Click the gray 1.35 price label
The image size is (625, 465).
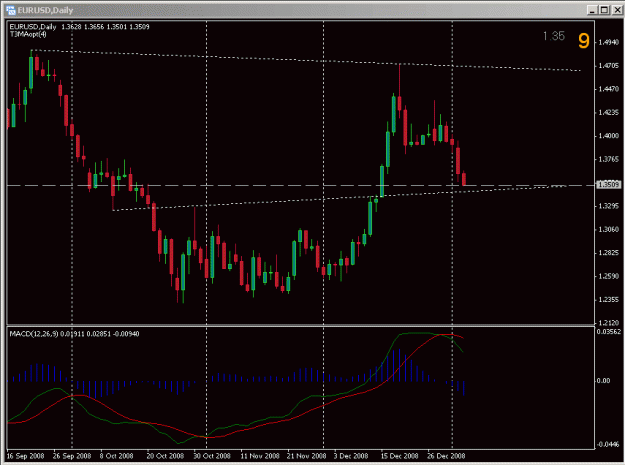[x=554, y=36]
